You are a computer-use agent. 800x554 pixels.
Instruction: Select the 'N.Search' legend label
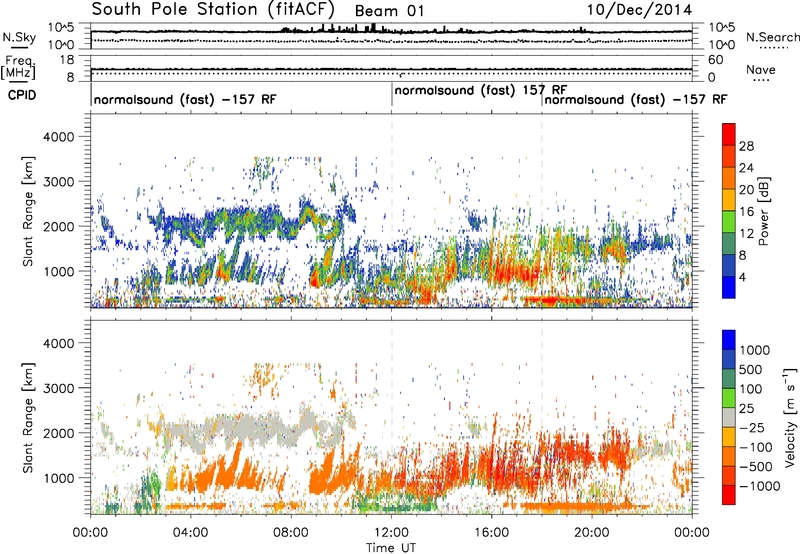coord(772,37)
